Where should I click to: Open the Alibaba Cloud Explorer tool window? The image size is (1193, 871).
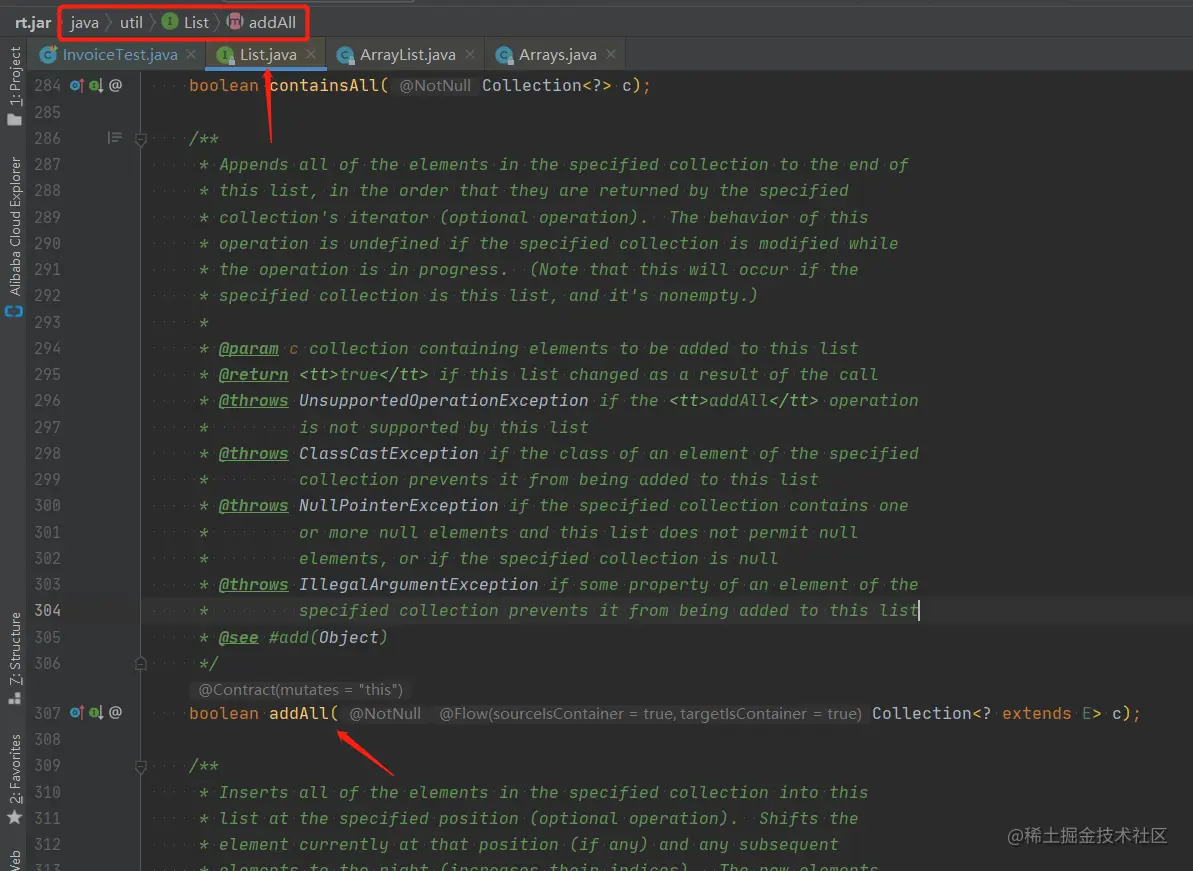(14, 237)
